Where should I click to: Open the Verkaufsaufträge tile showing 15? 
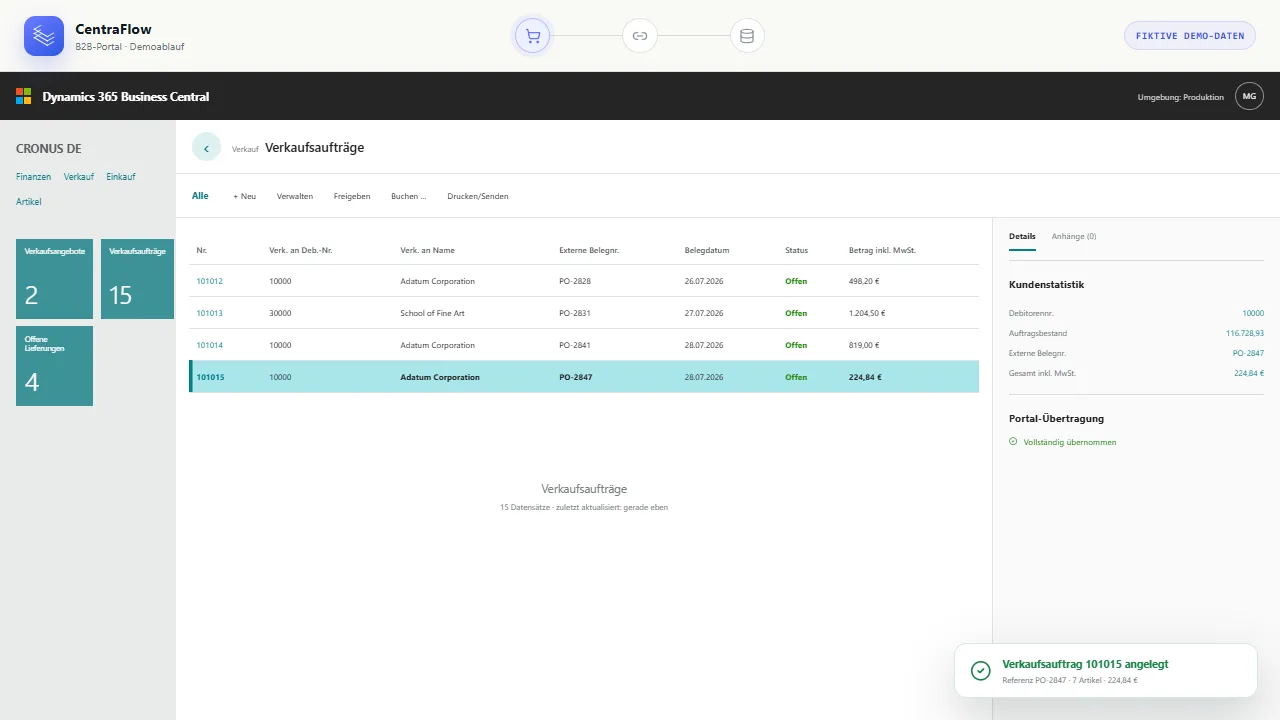coord(137,279)
